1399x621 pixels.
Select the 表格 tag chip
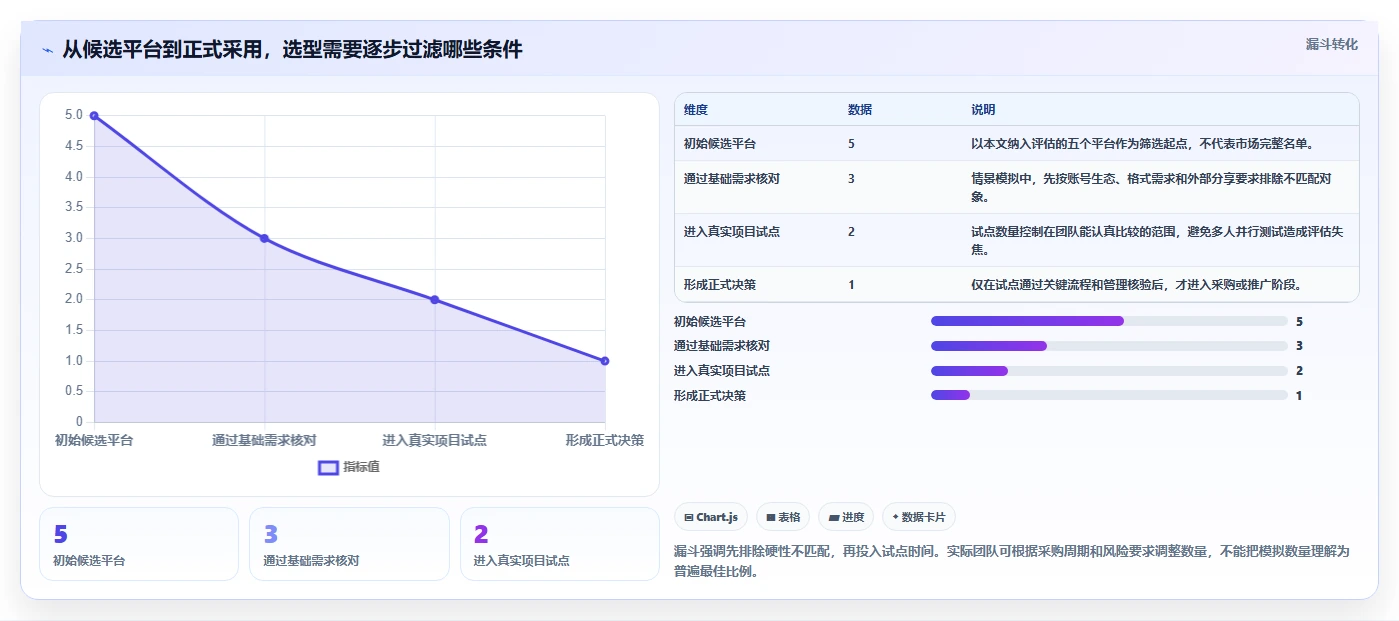(783, 517)
